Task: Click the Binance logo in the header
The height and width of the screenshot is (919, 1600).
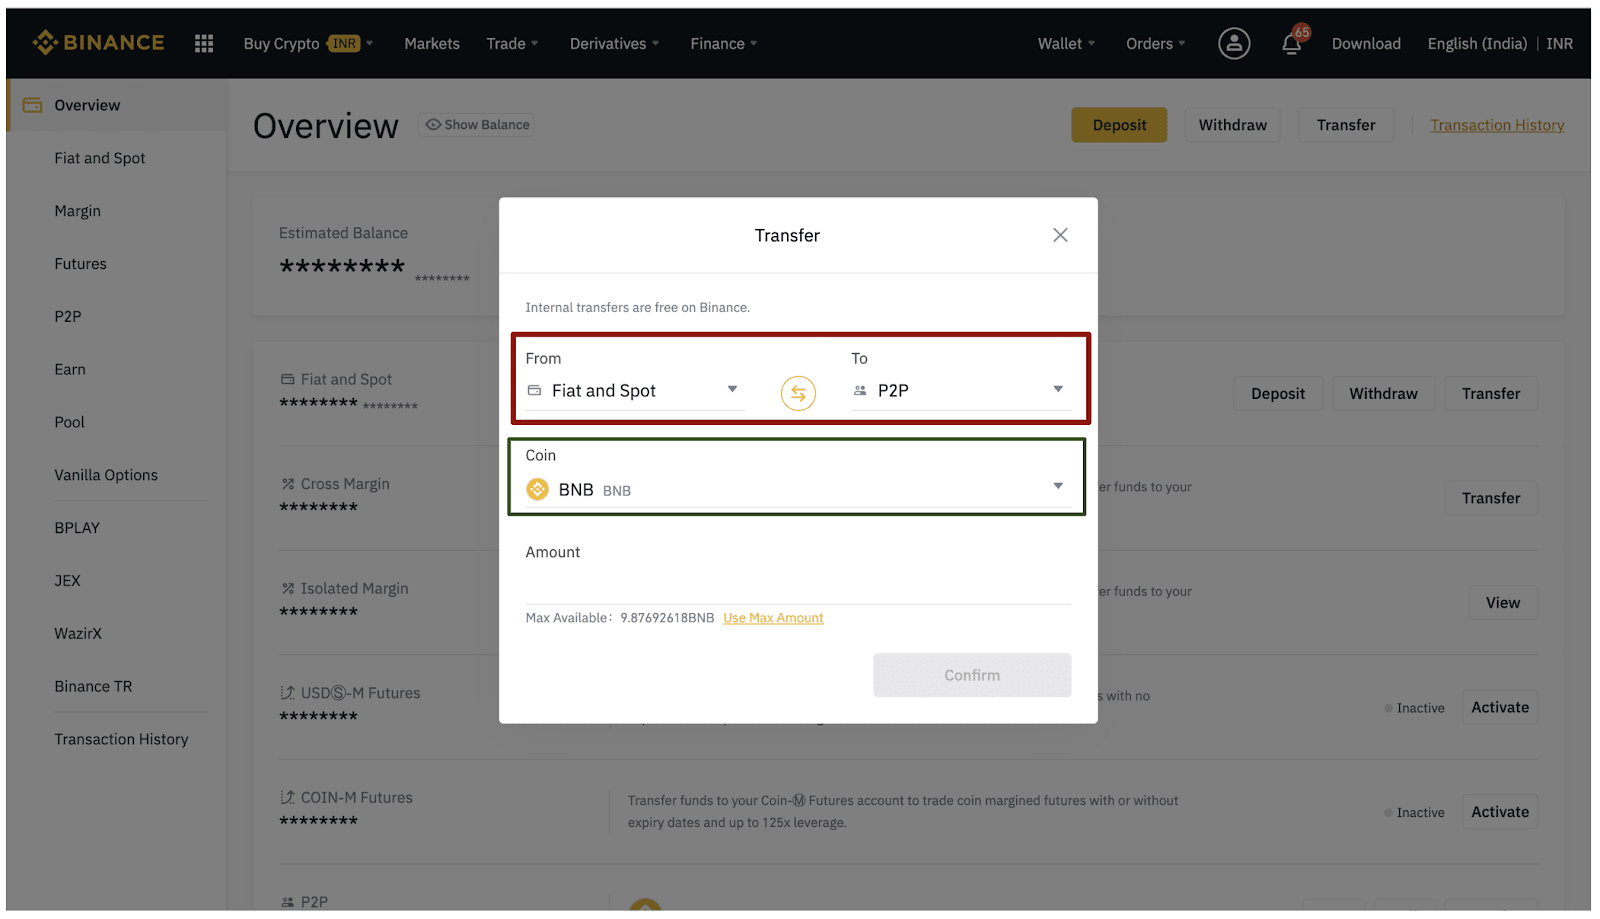Action: point(98,43)
